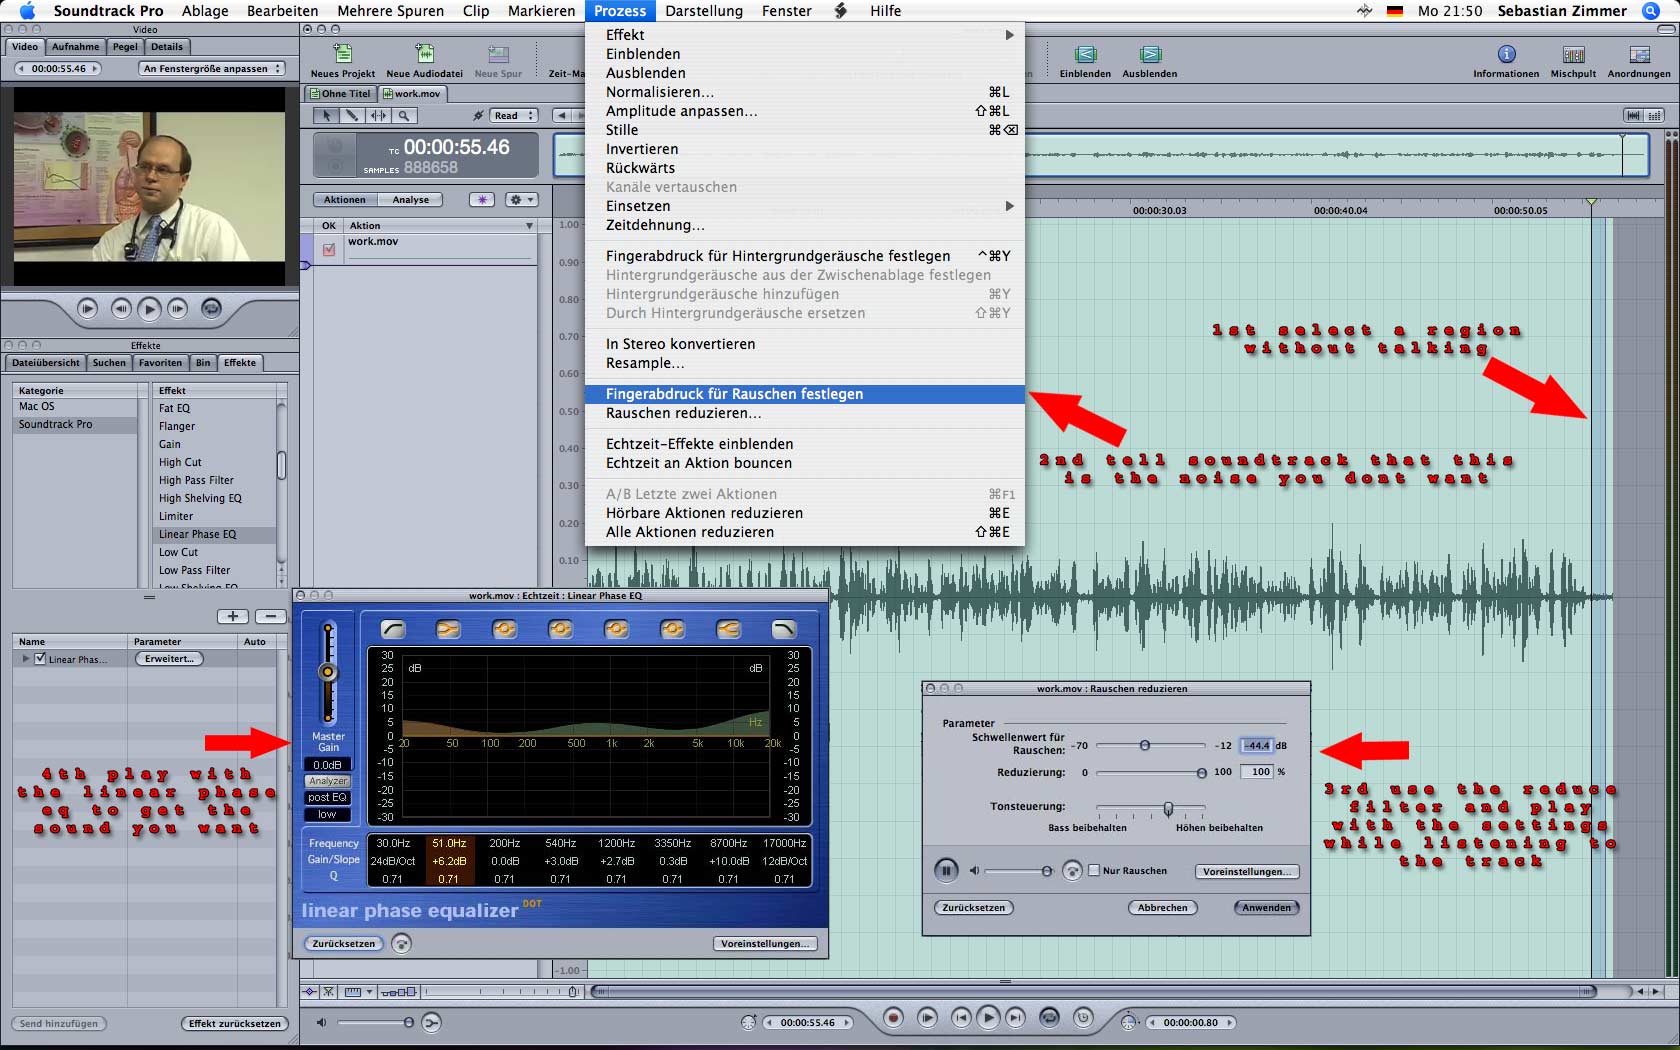This screenshot has height=1050, width=1680.
Task: Click the Neues Projekt toolbar icon
Action: pyautogui.click(x=343, y=54)
